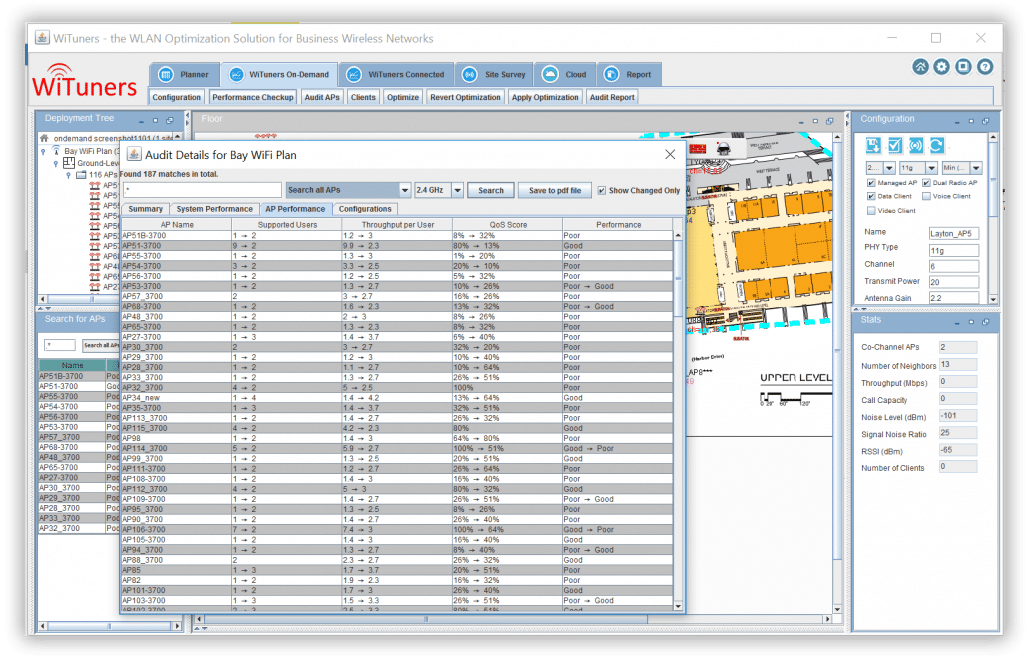
Task: Detach the Configuration panel
Action: [x=985, y=122]
